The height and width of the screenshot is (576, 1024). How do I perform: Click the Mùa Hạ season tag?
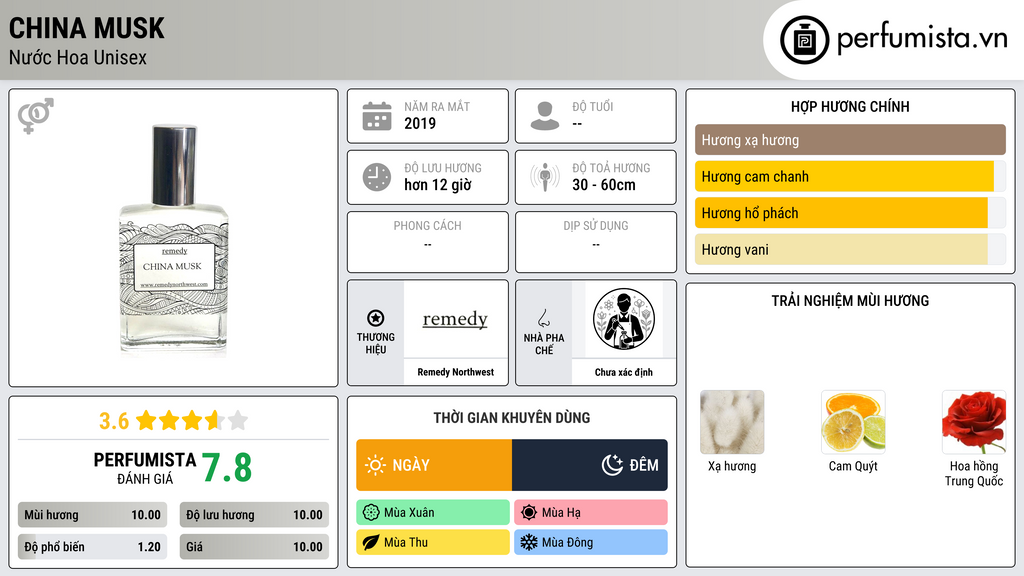[591, 513]
